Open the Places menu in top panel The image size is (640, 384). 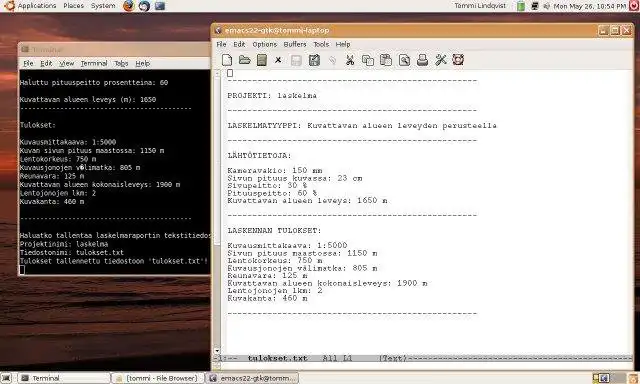coord(73,6)
